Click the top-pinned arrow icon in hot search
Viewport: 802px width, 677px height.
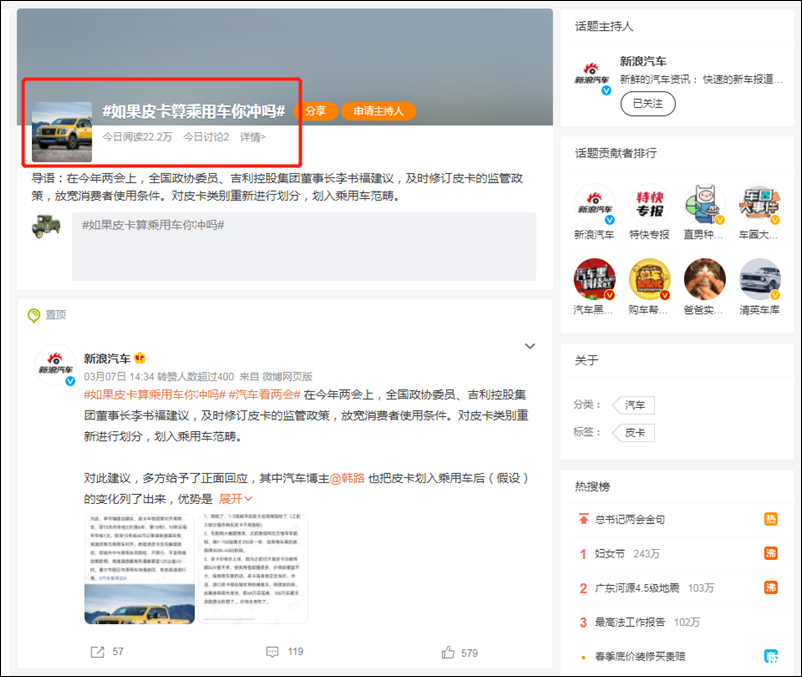583,519
